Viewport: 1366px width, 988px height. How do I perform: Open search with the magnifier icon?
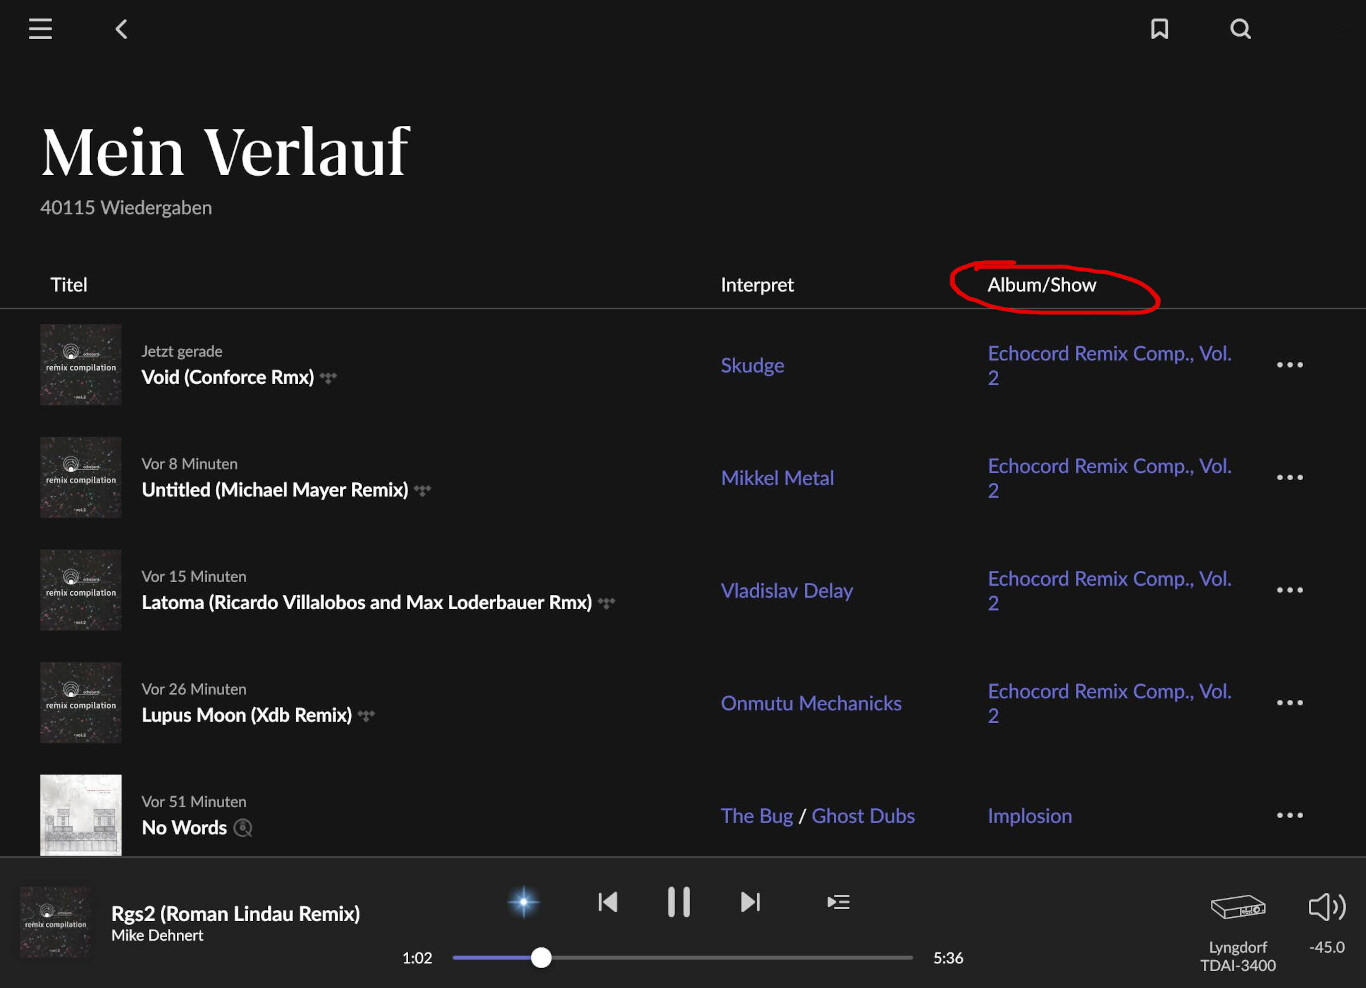point(1240,29)
